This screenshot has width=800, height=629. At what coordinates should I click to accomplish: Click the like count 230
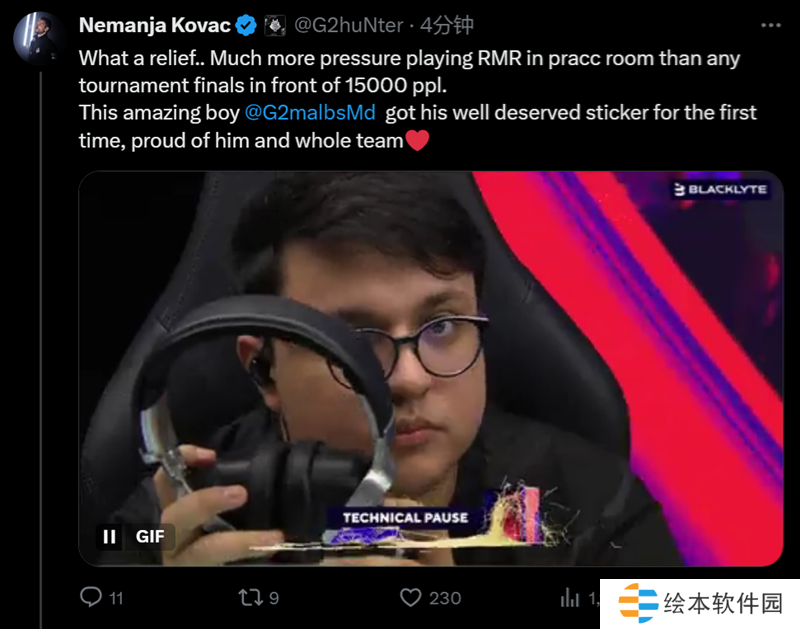coord(445,598)
